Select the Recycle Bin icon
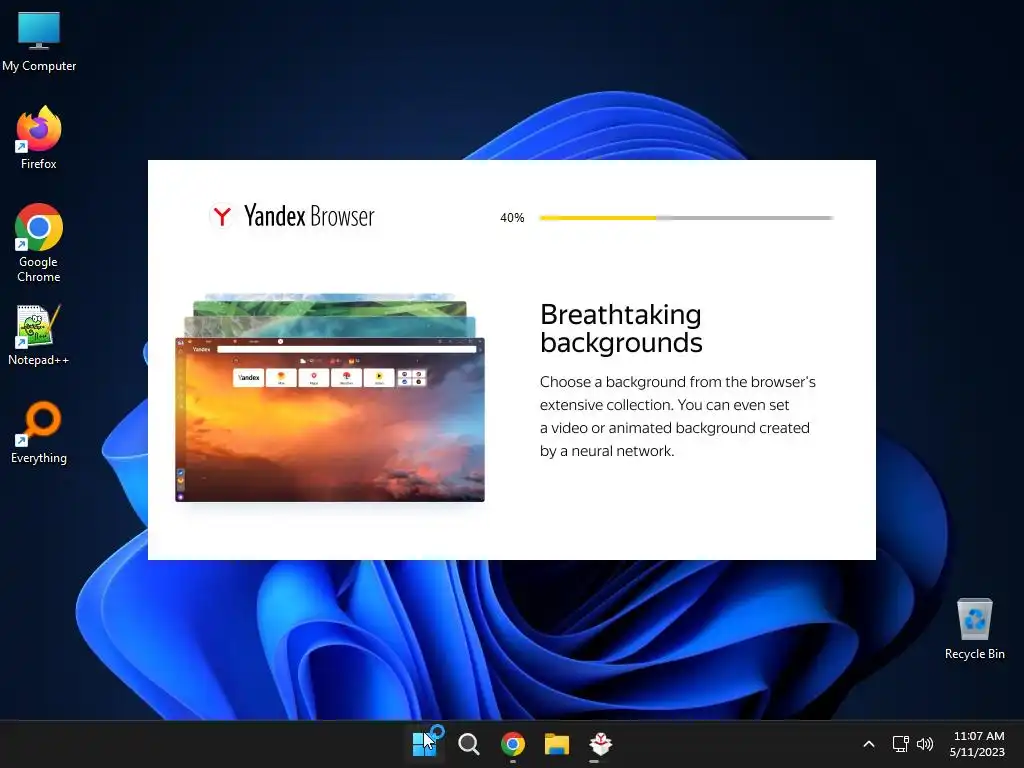 point(974,628)
